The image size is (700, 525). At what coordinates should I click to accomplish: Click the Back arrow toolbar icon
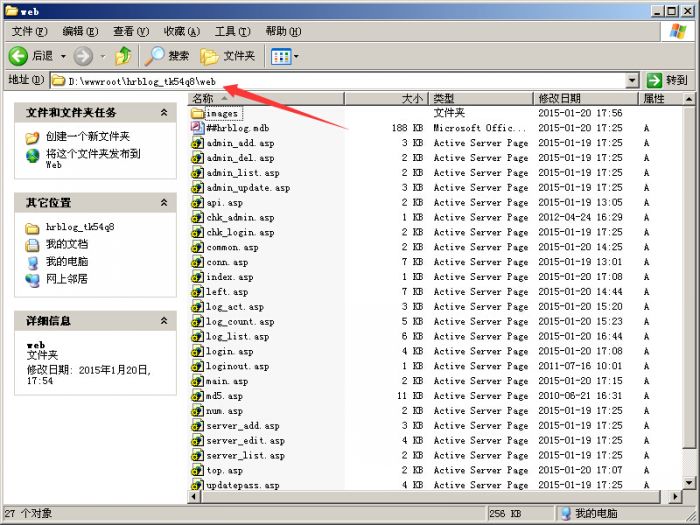[19, 56]
